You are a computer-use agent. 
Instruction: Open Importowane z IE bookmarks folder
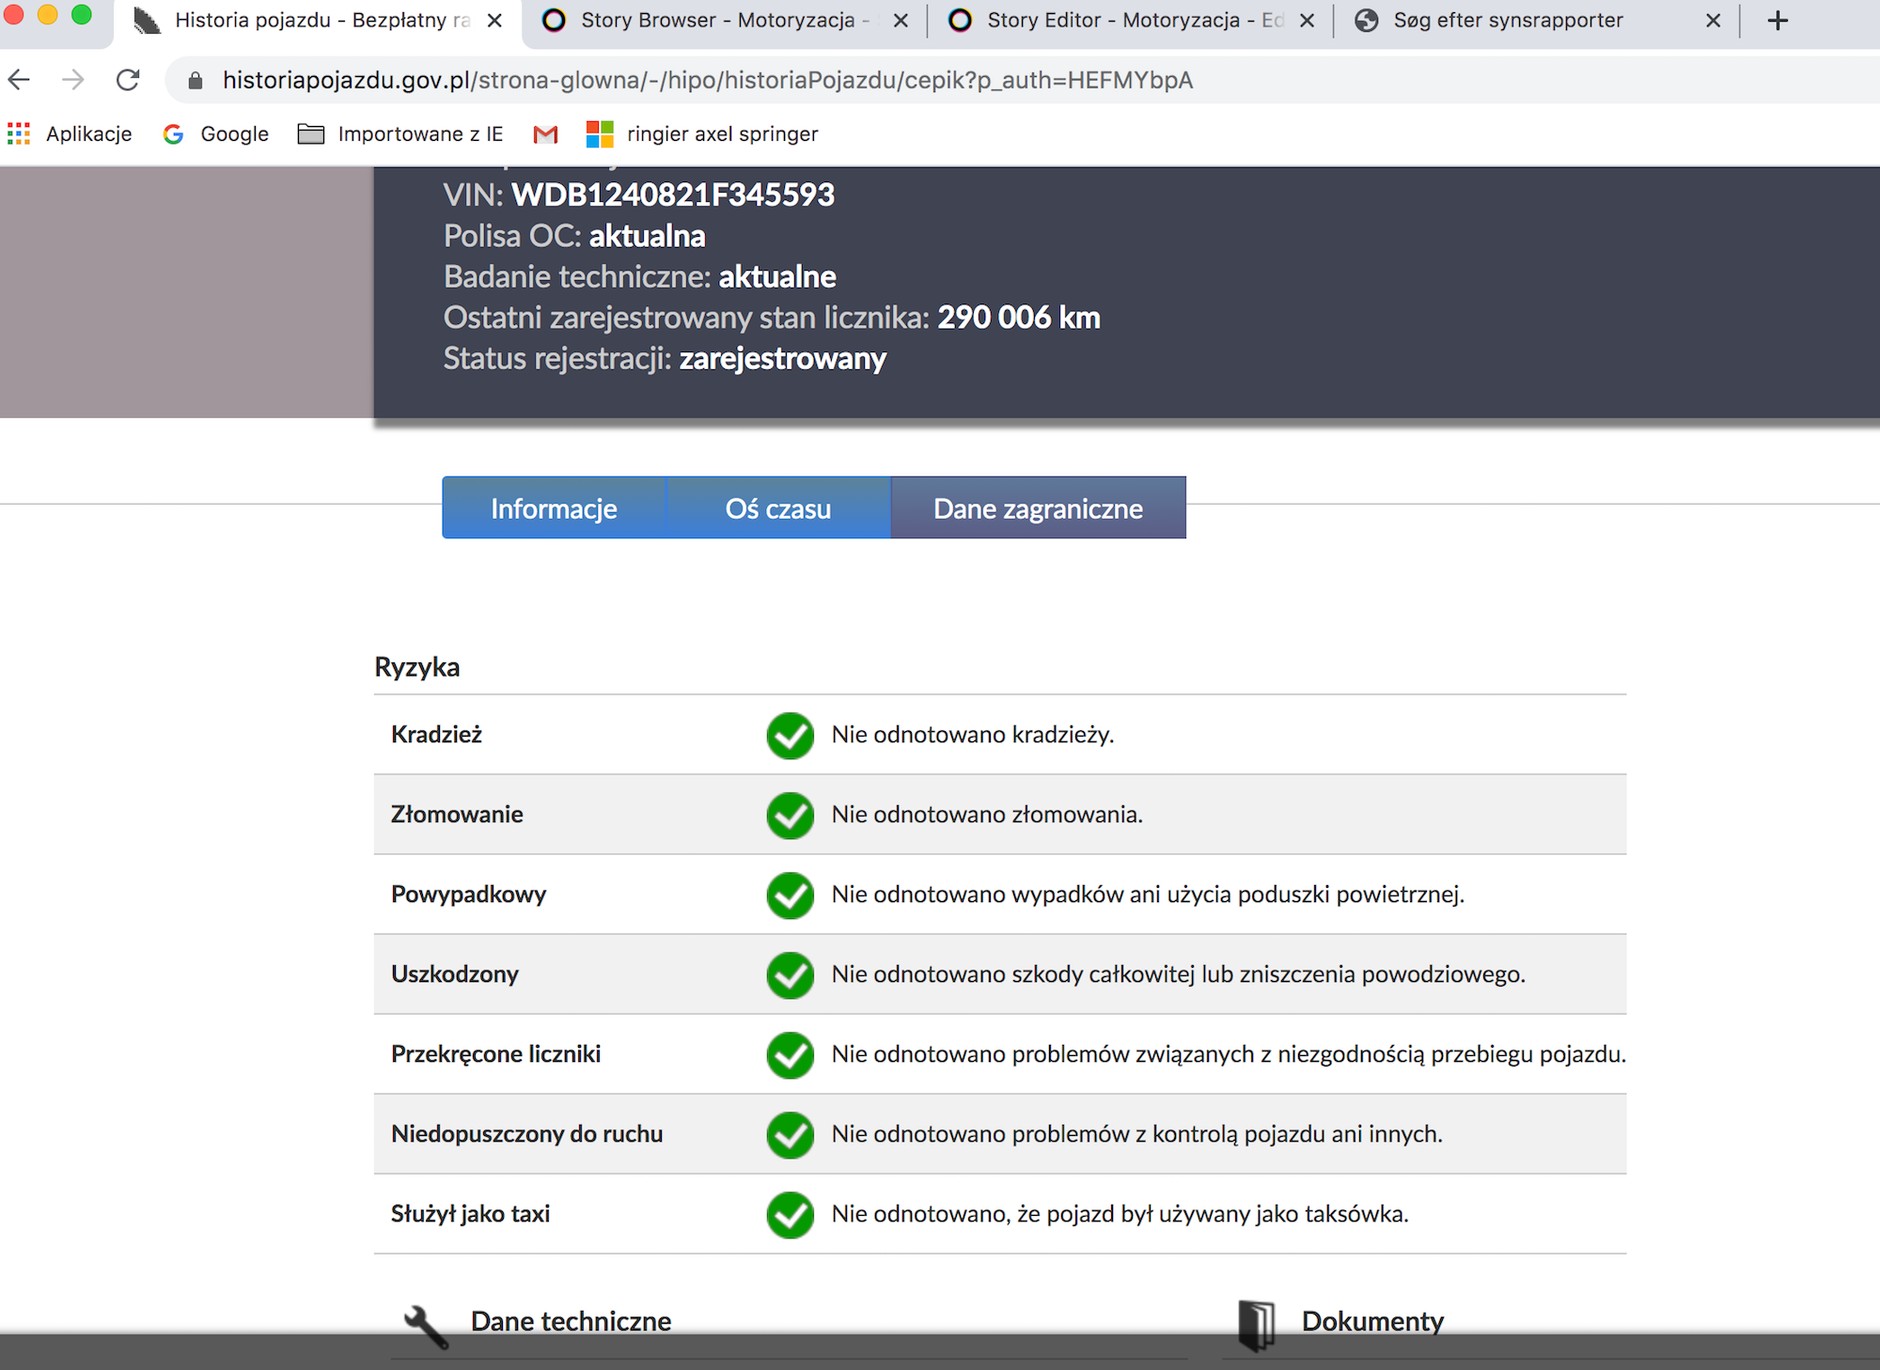401,134
